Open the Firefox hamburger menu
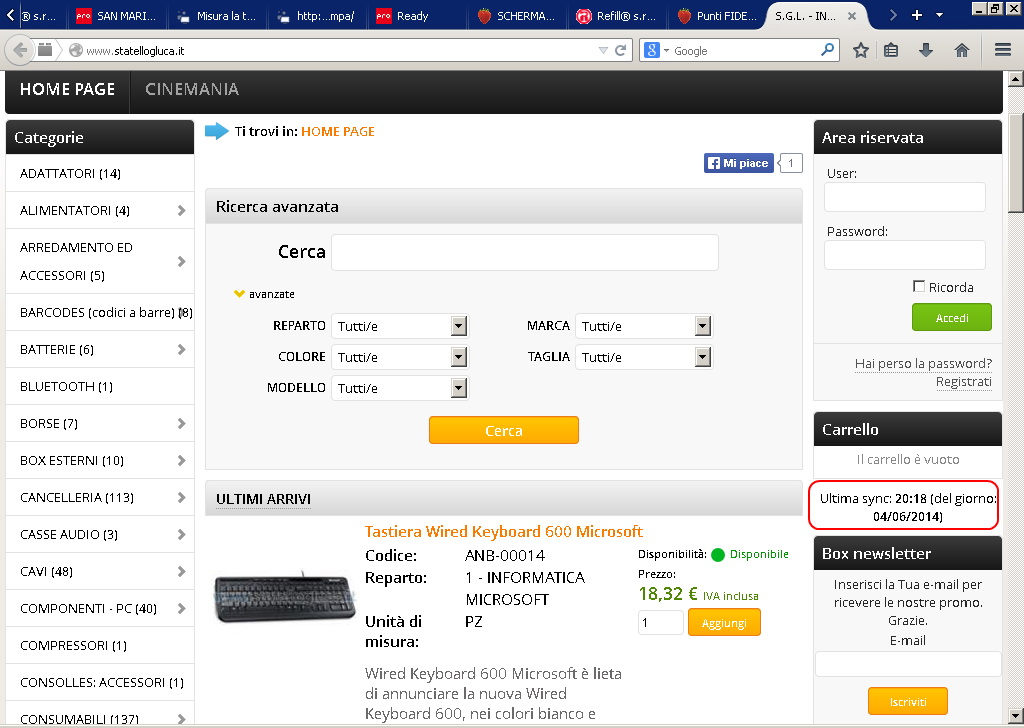 click(1003, 50)
